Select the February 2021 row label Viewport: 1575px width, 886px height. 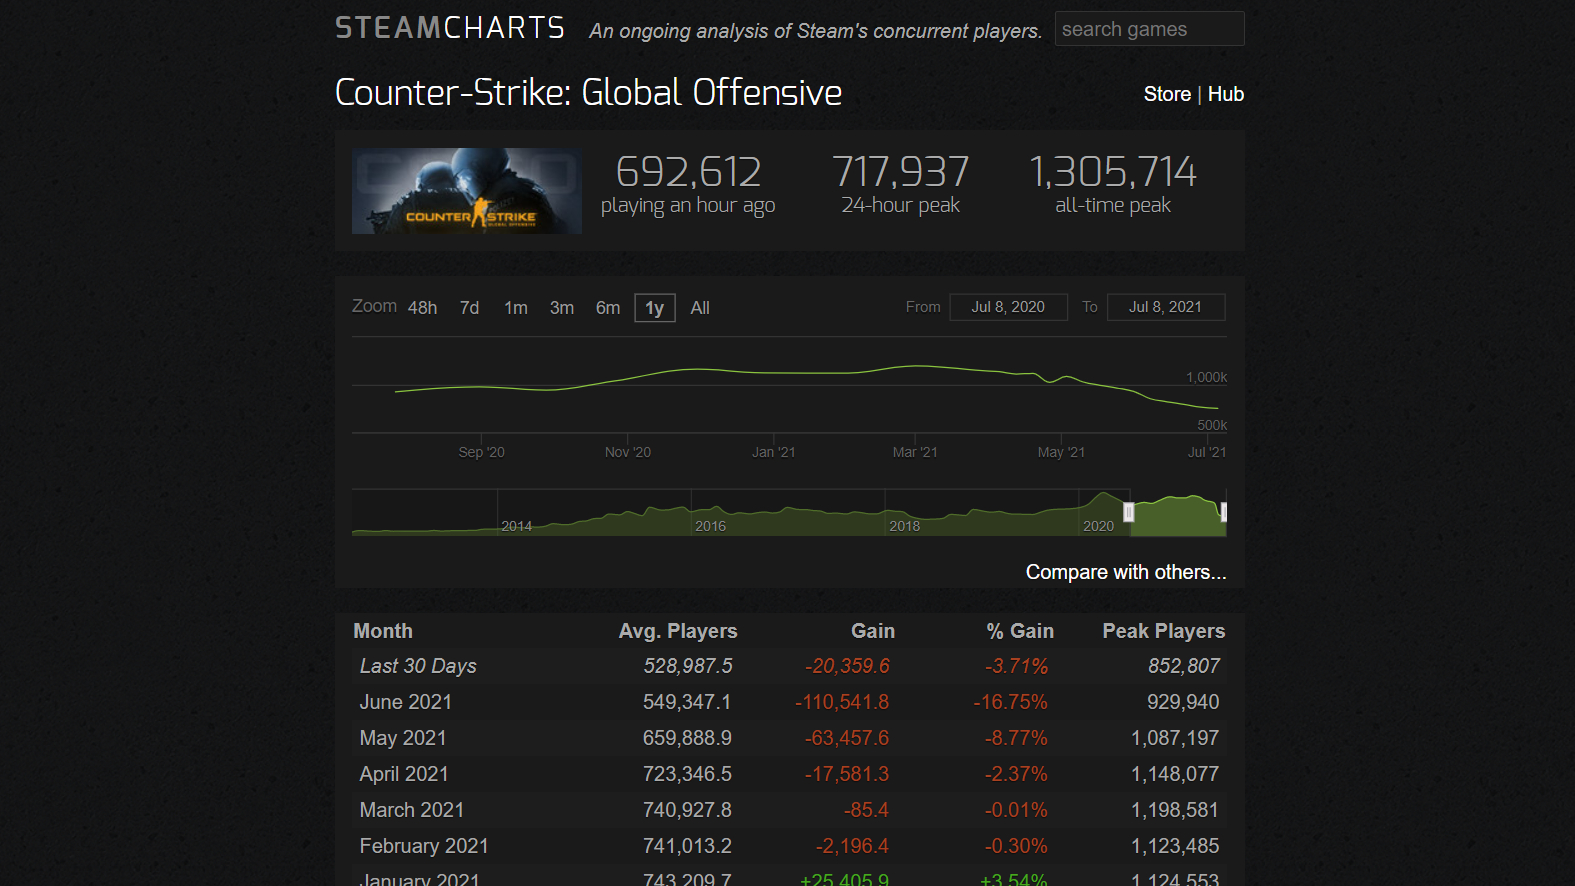(424, 846)
